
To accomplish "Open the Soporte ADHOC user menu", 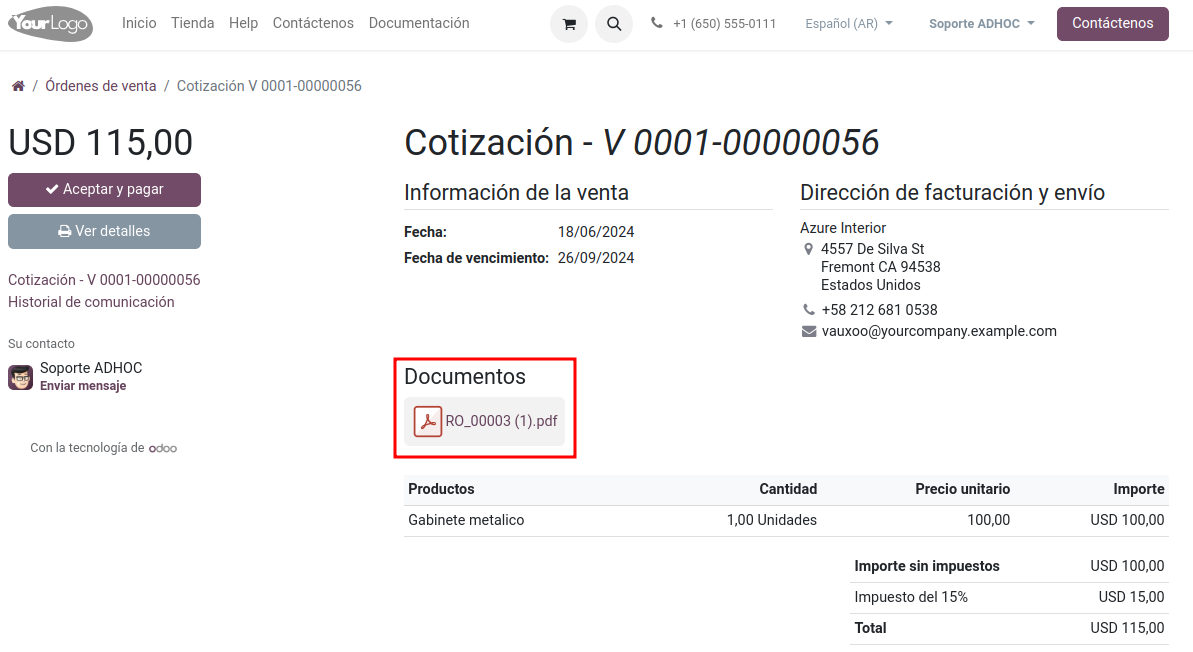I will (x=981, y=24).
